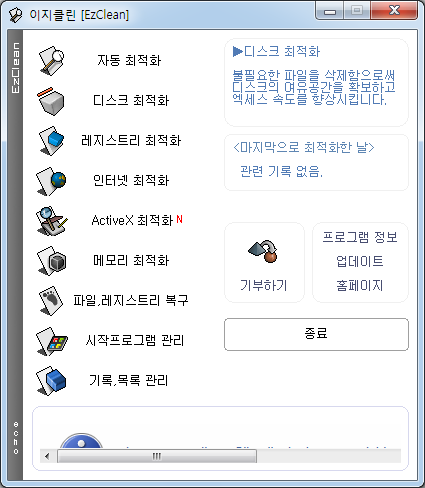This screenshot has width=425, height=488.
Task: Click the 디스크 최적화 cube icon
Action: coord(51,101)
